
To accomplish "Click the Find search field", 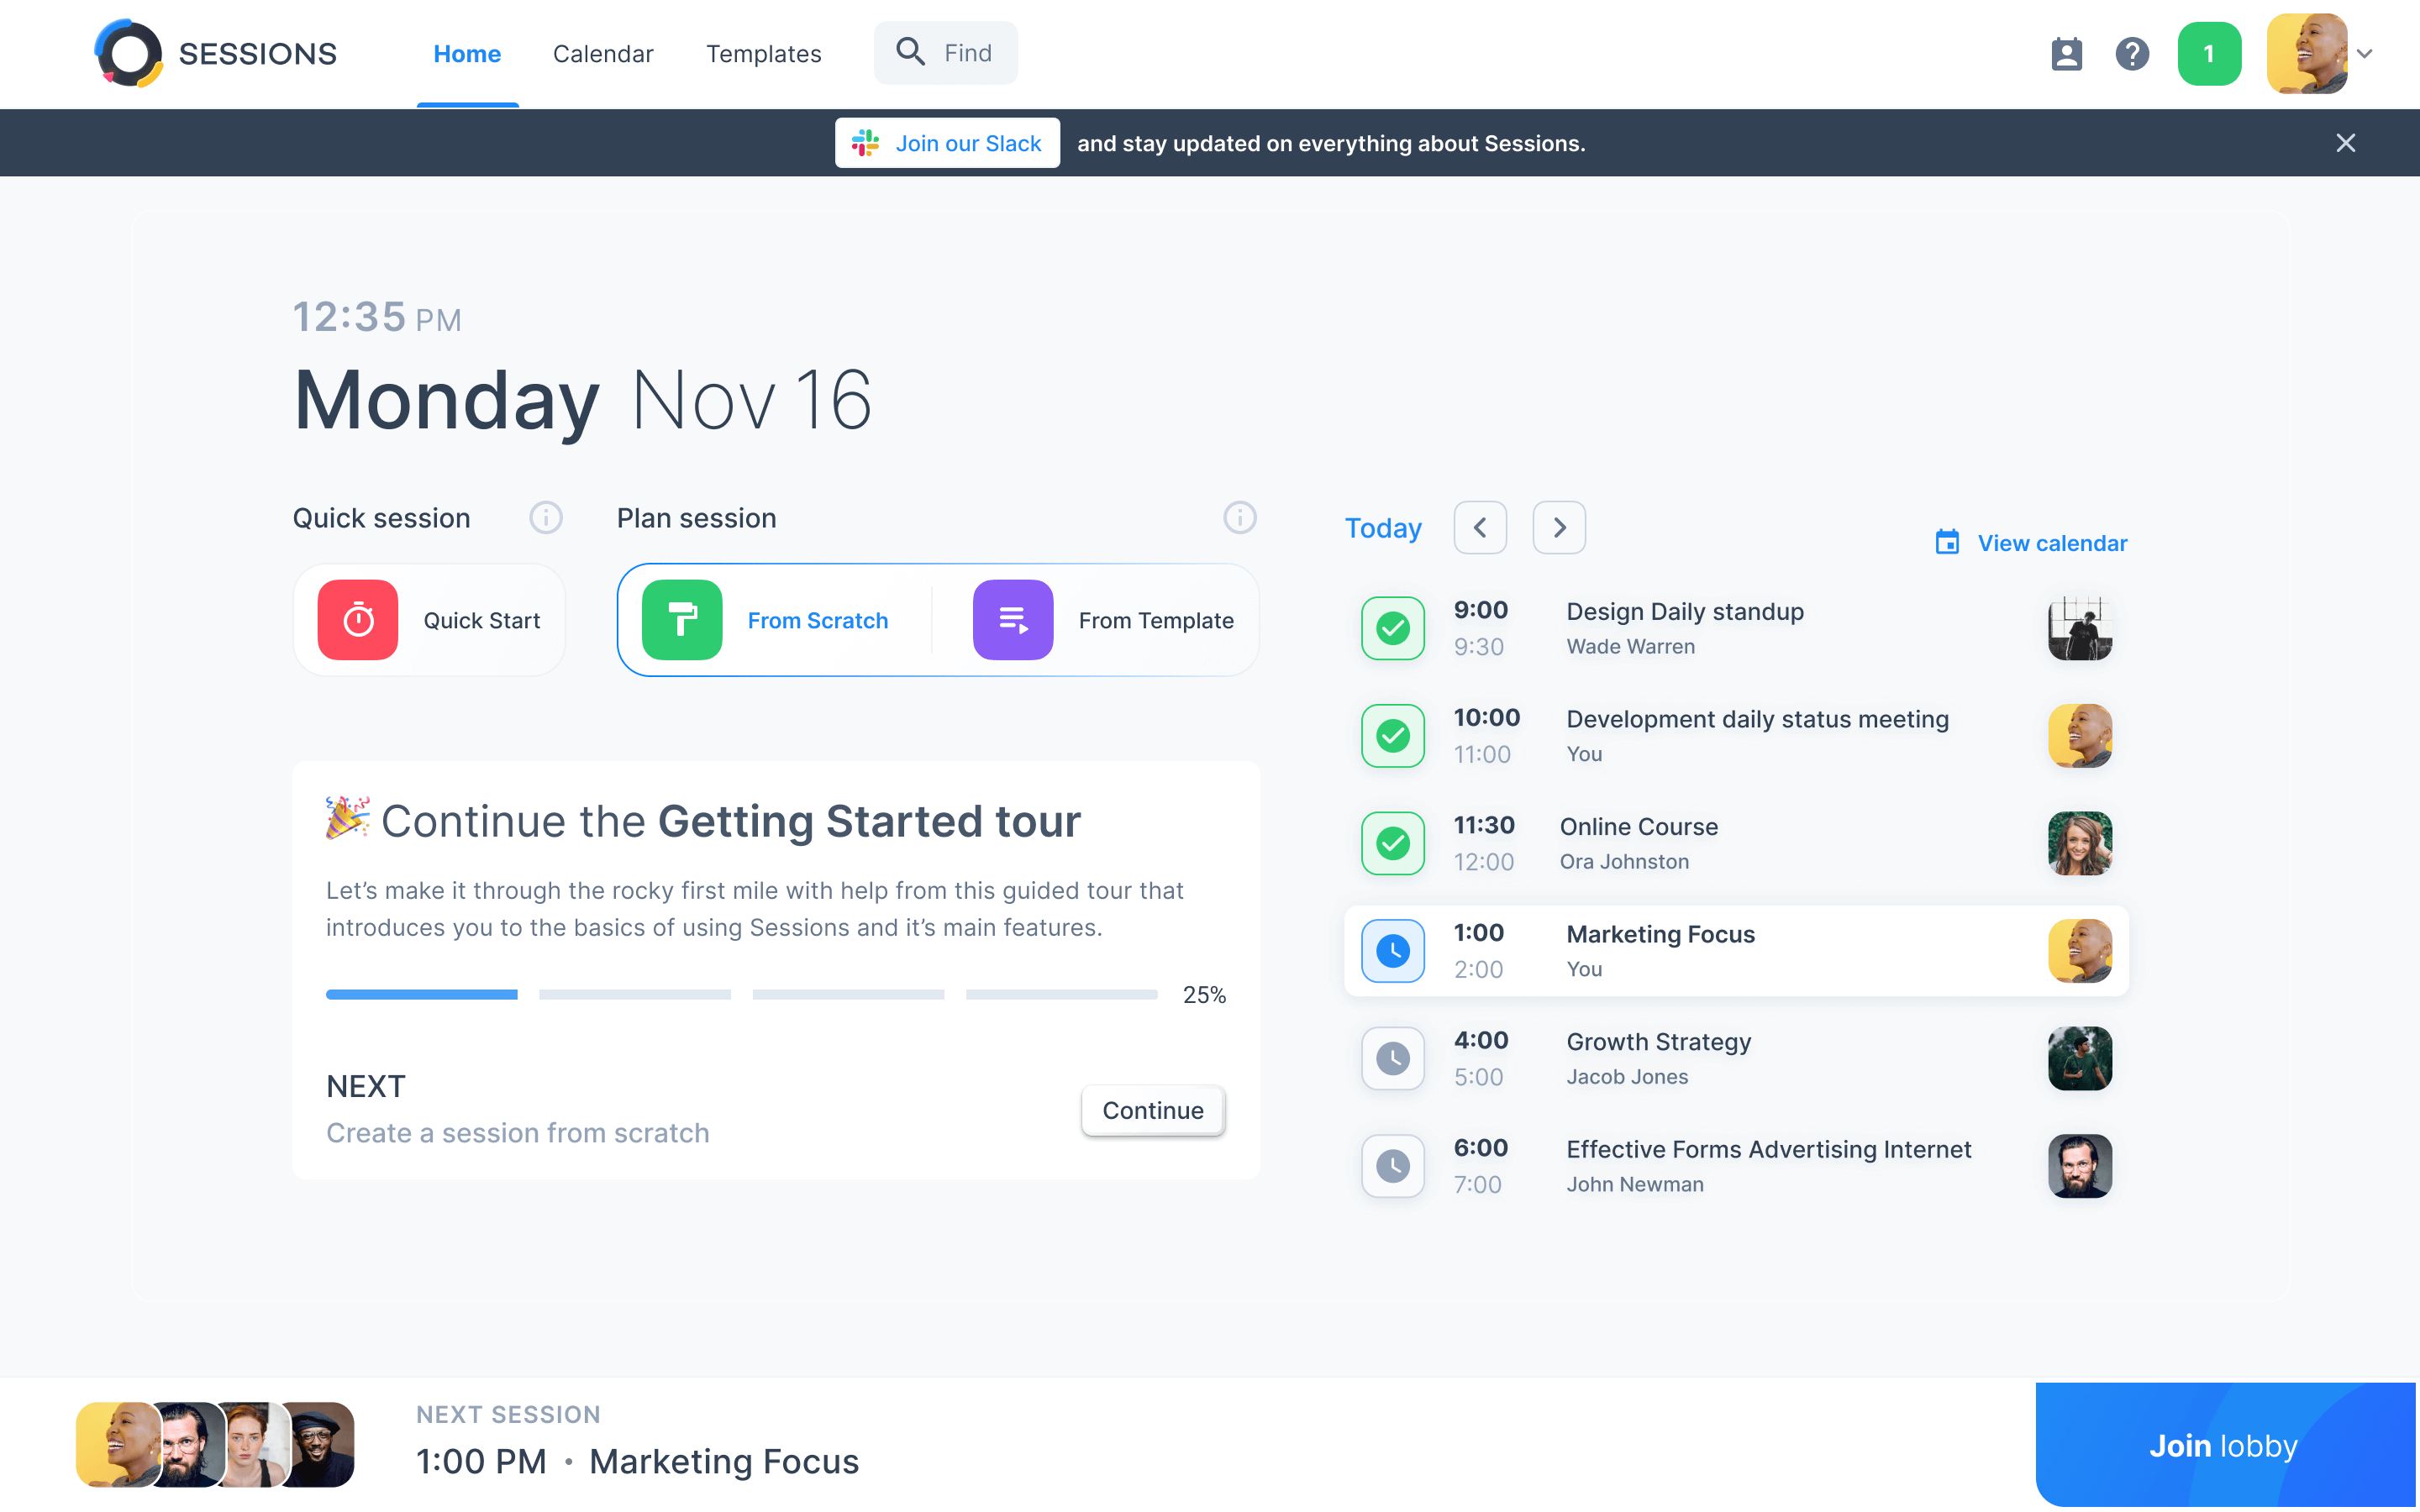I will point(946,53).
